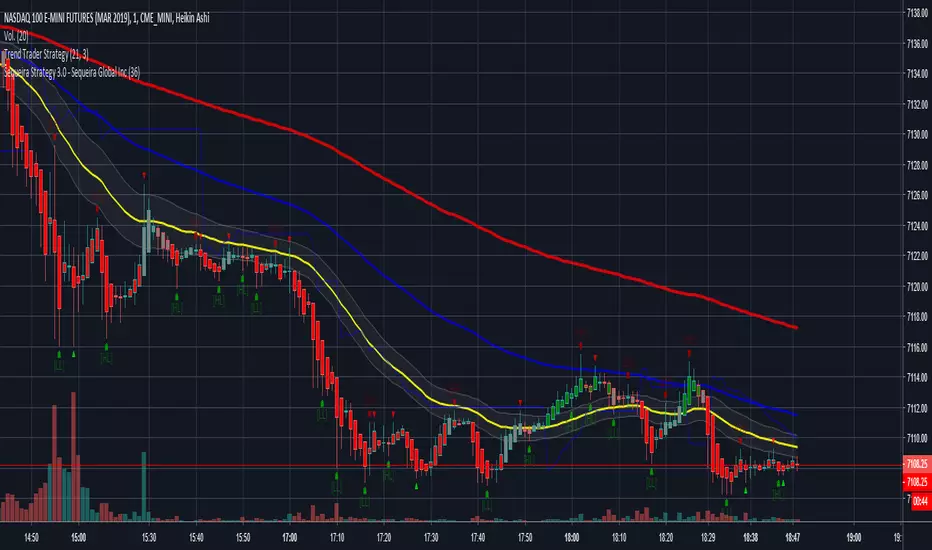Click the 18:38 time axis label

point(750,538)
